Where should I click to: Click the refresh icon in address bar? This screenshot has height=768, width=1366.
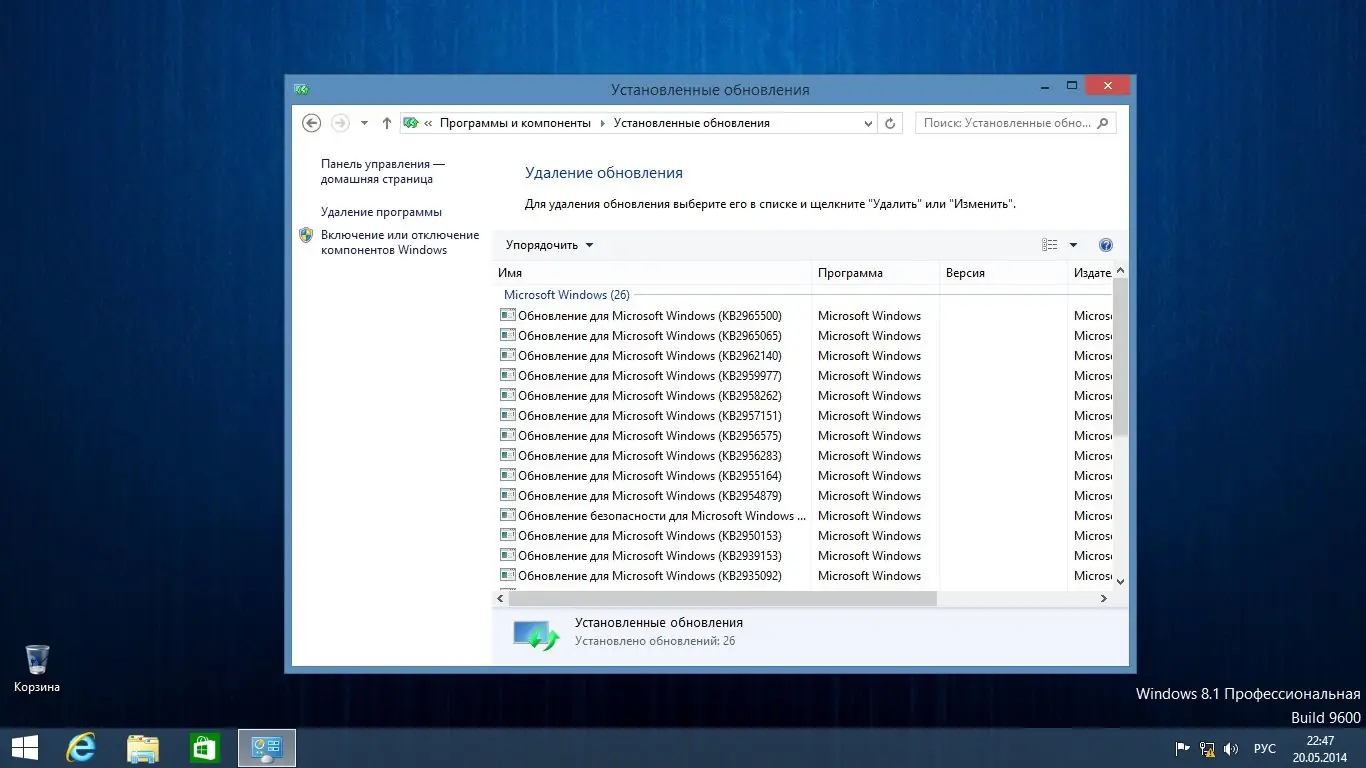(x=890, y=122)
